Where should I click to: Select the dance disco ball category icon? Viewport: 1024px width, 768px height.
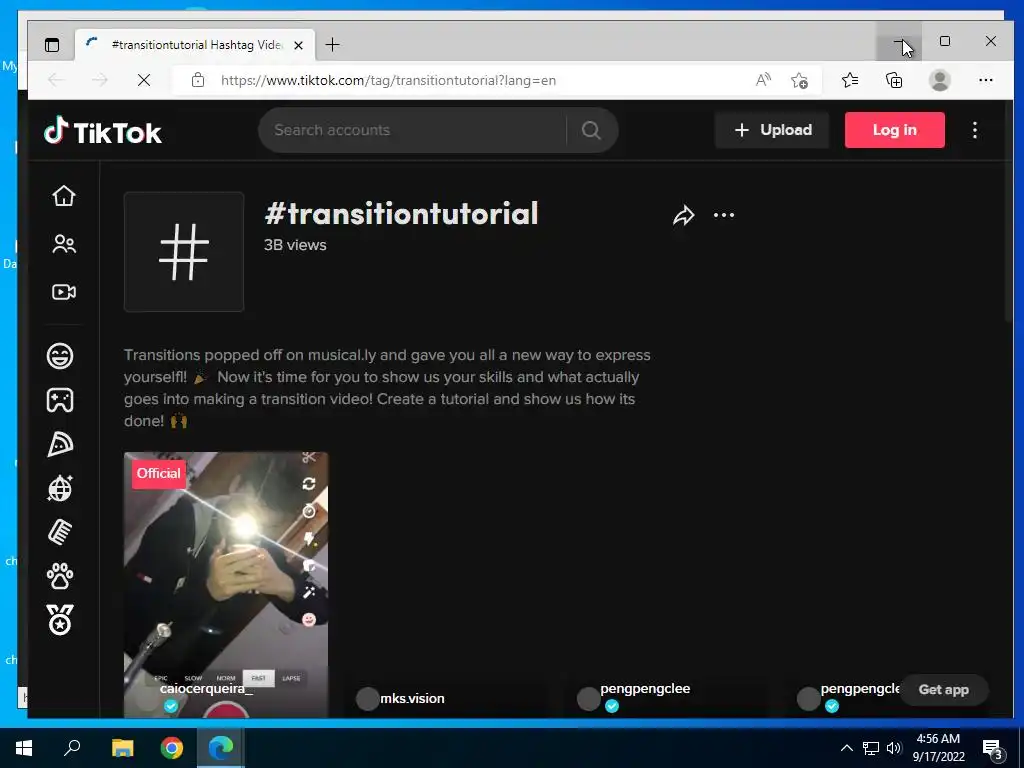pyautogui.click(x=60, y=488)
